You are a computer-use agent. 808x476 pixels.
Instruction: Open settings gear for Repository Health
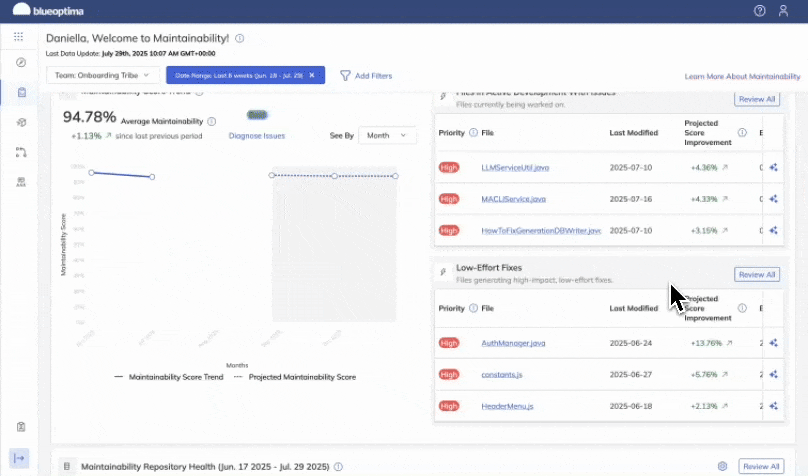tap(722, 466)
